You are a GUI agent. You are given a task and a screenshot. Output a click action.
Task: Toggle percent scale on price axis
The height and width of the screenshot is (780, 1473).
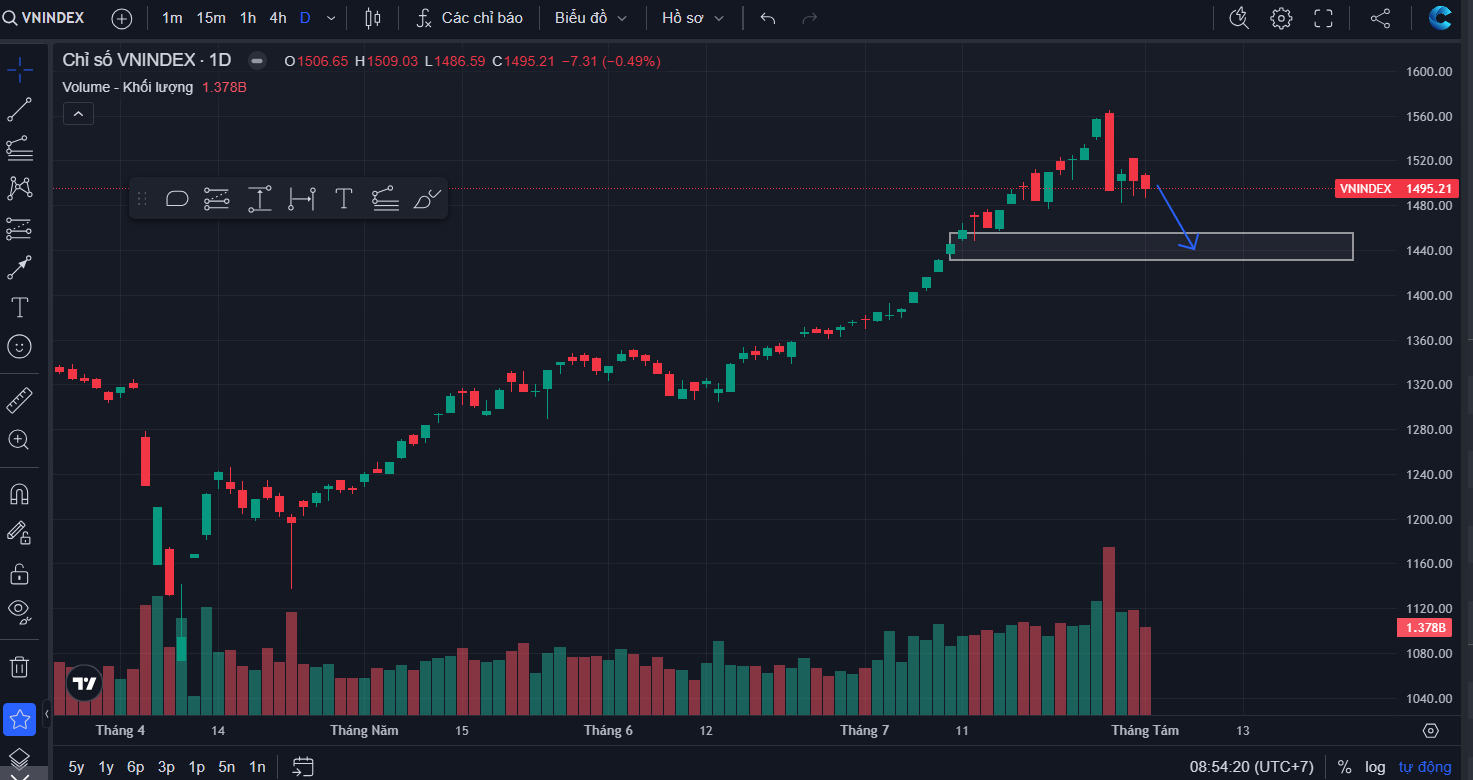[x=1345, y=767]
